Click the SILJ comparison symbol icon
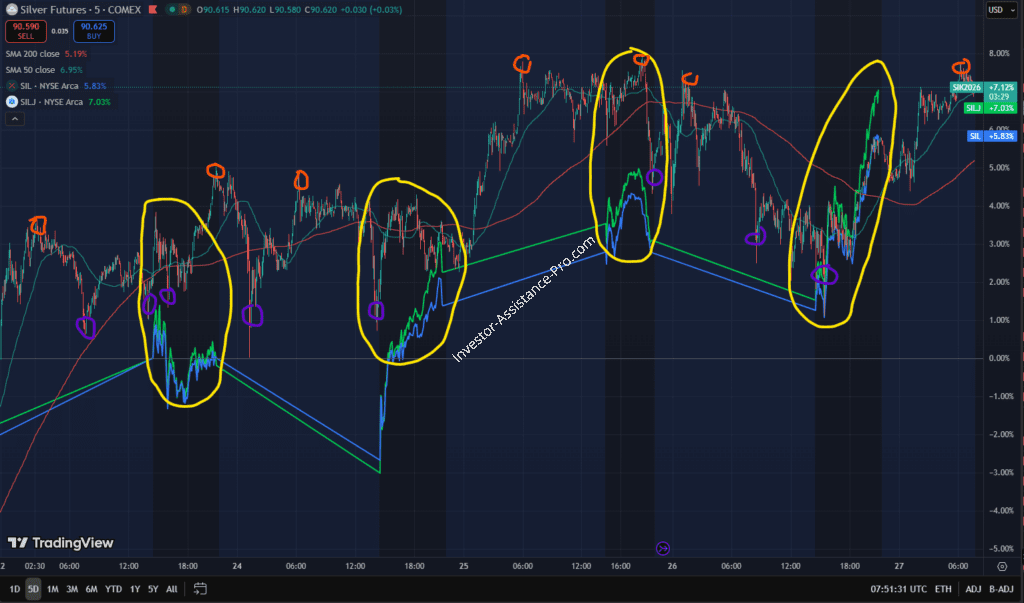The image size is (1024, 603). 11,102
